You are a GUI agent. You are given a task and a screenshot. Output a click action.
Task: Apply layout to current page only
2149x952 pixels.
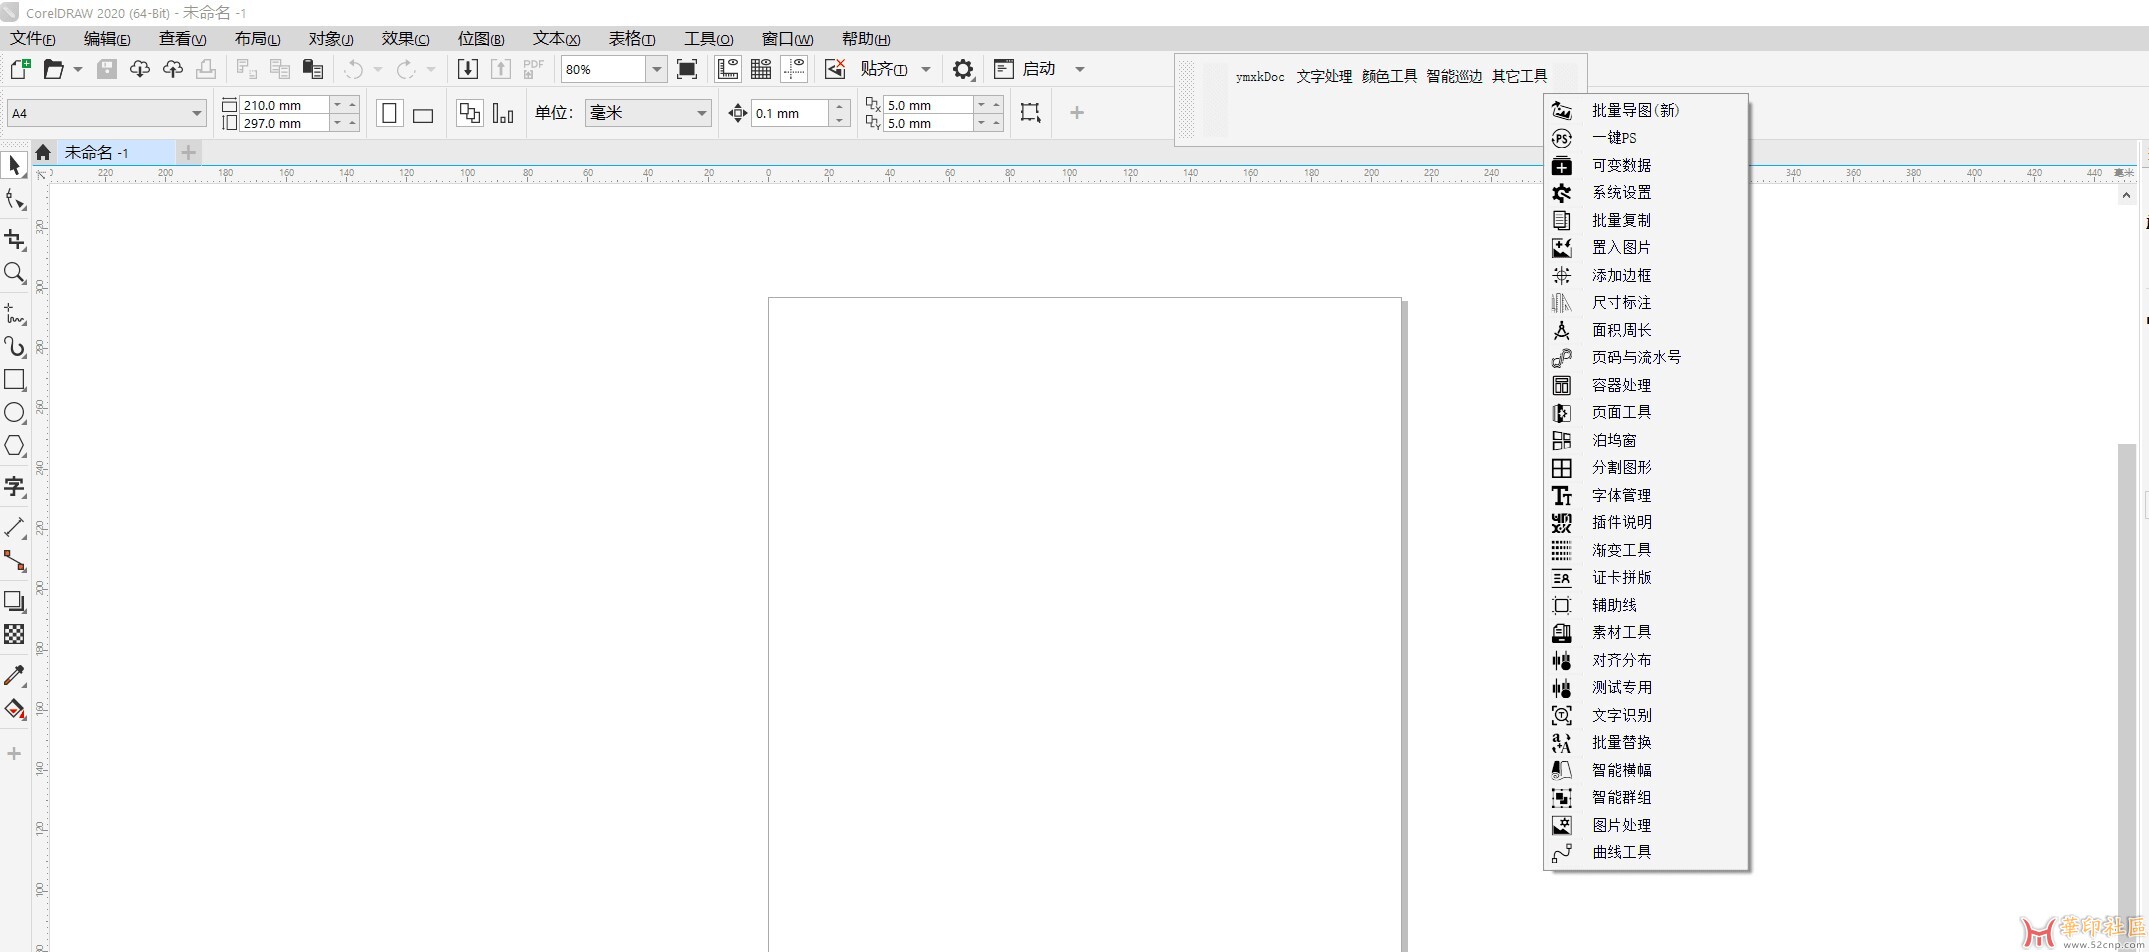[x=503, y=113]
